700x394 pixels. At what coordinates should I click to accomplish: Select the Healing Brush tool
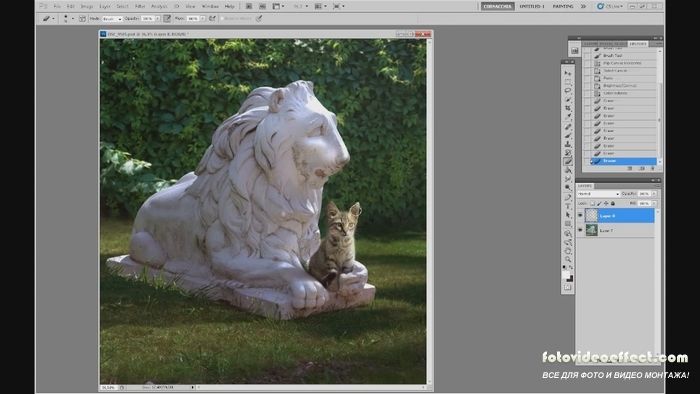pyautogui.click(x=568, y=127)
